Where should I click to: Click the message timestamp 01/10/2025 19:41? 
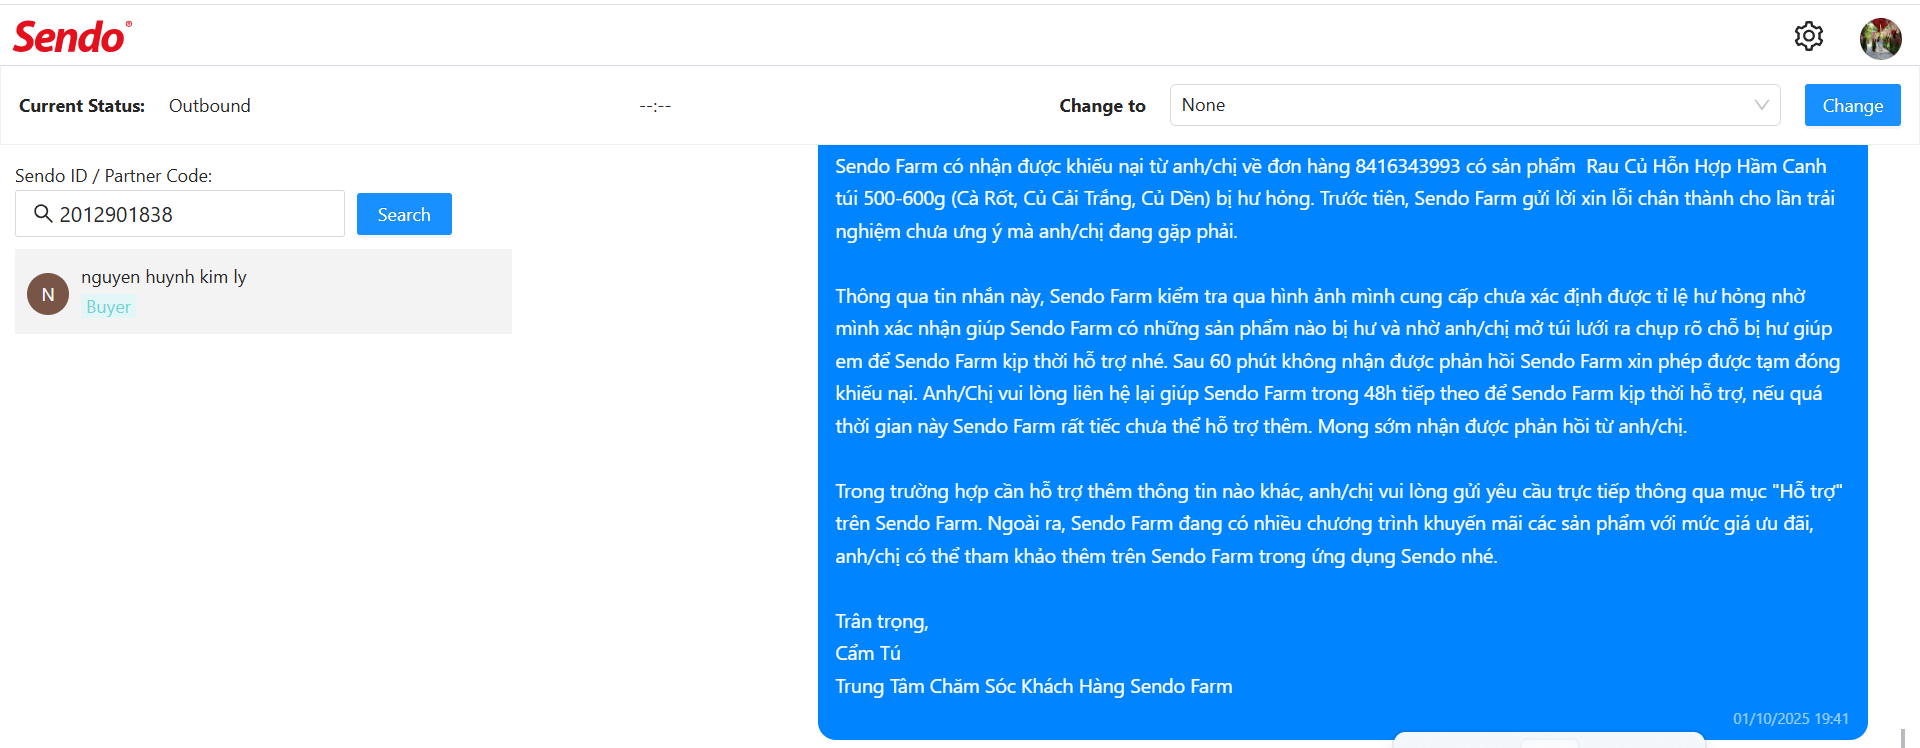(1791, 719)
